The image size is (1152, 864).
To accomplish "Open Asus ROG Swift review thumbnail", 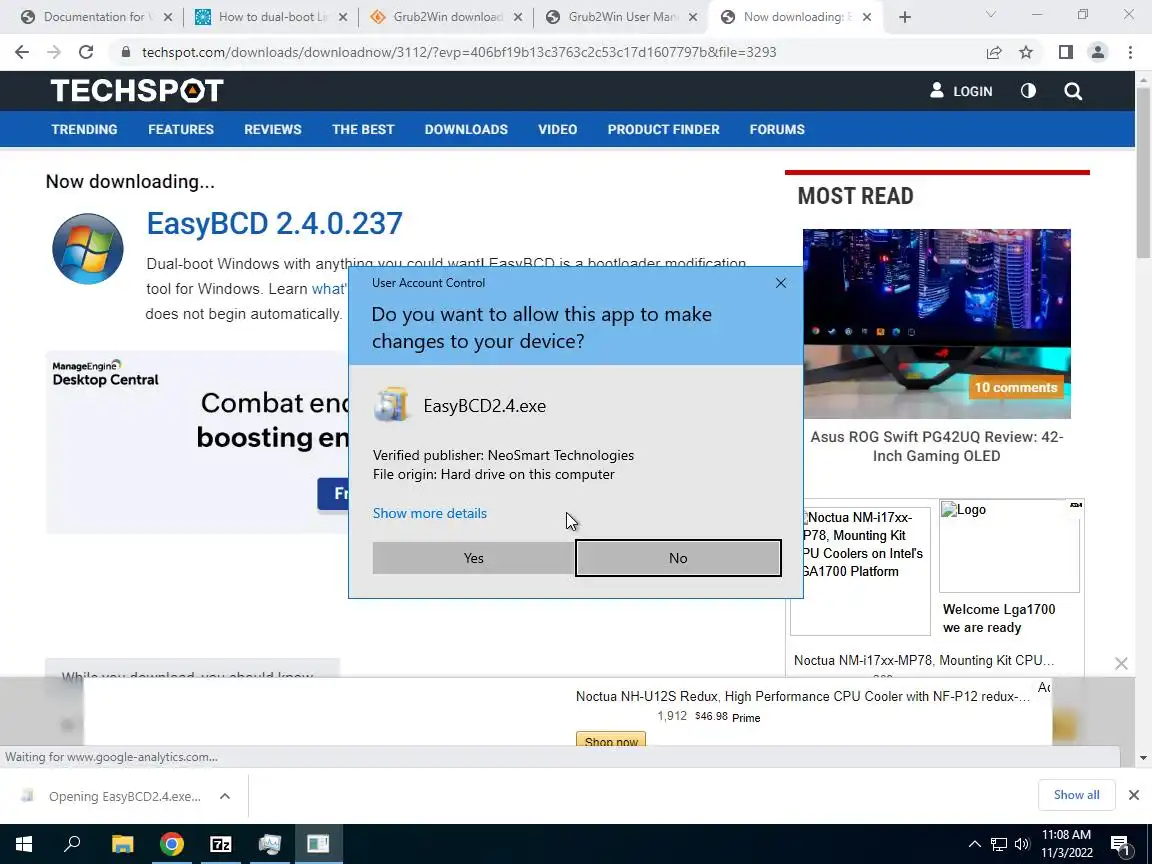I will [x=936, y=323].
